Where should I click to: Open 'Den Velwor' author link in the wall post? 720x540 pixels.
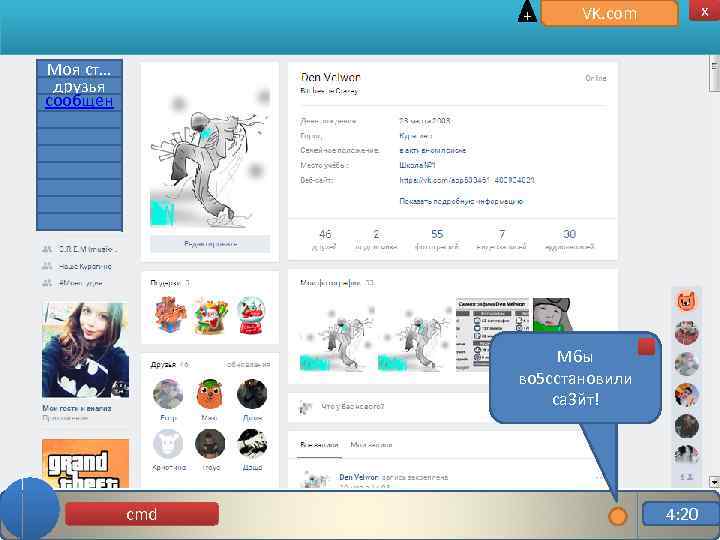tap(358, 477)
